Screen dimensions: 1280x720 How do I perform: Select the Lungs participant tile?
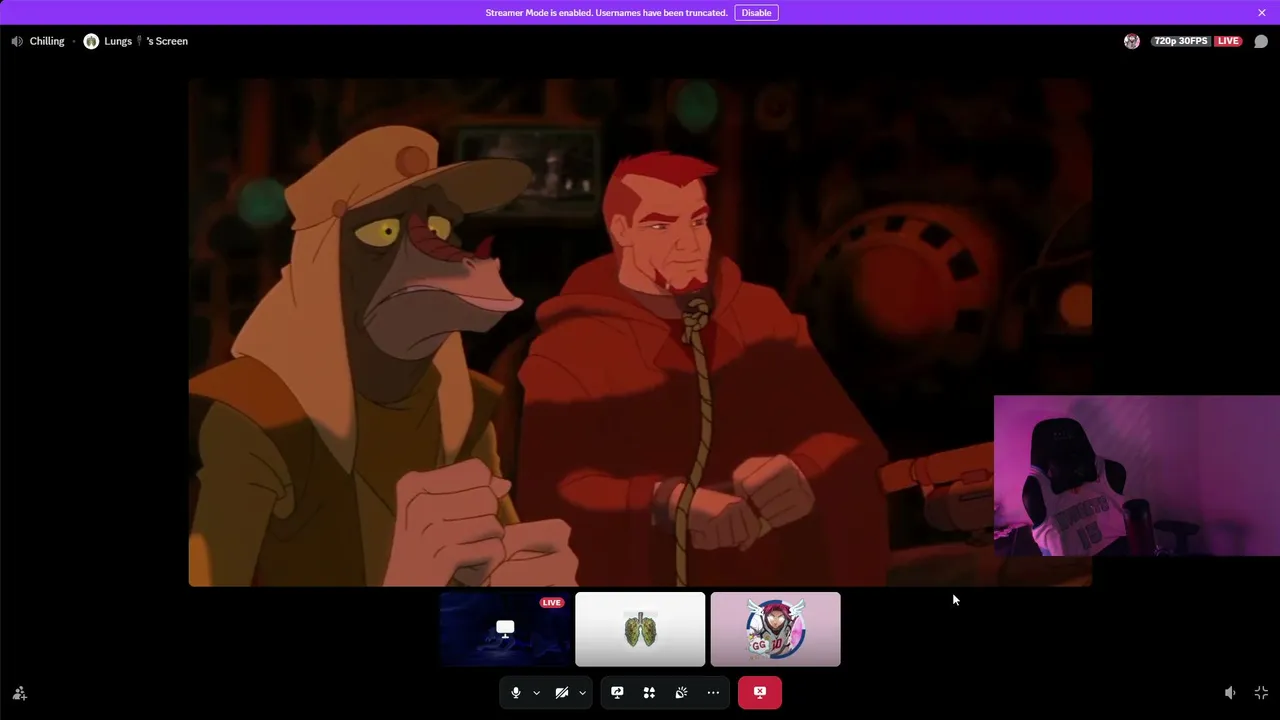coord(640,629)
